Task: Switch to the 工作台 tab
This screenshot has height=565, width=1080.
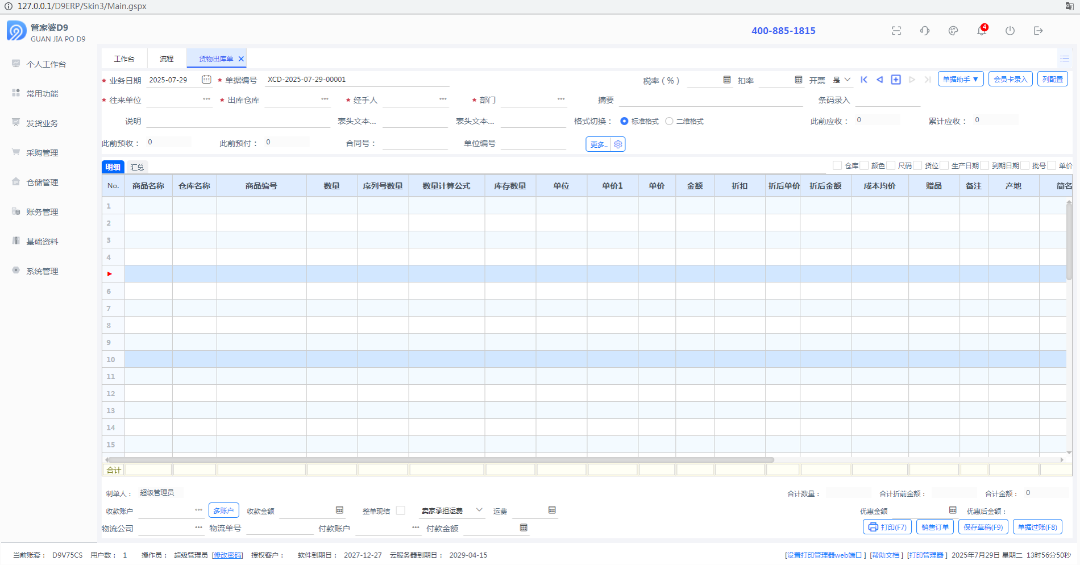Action: (x=124, y=59)
